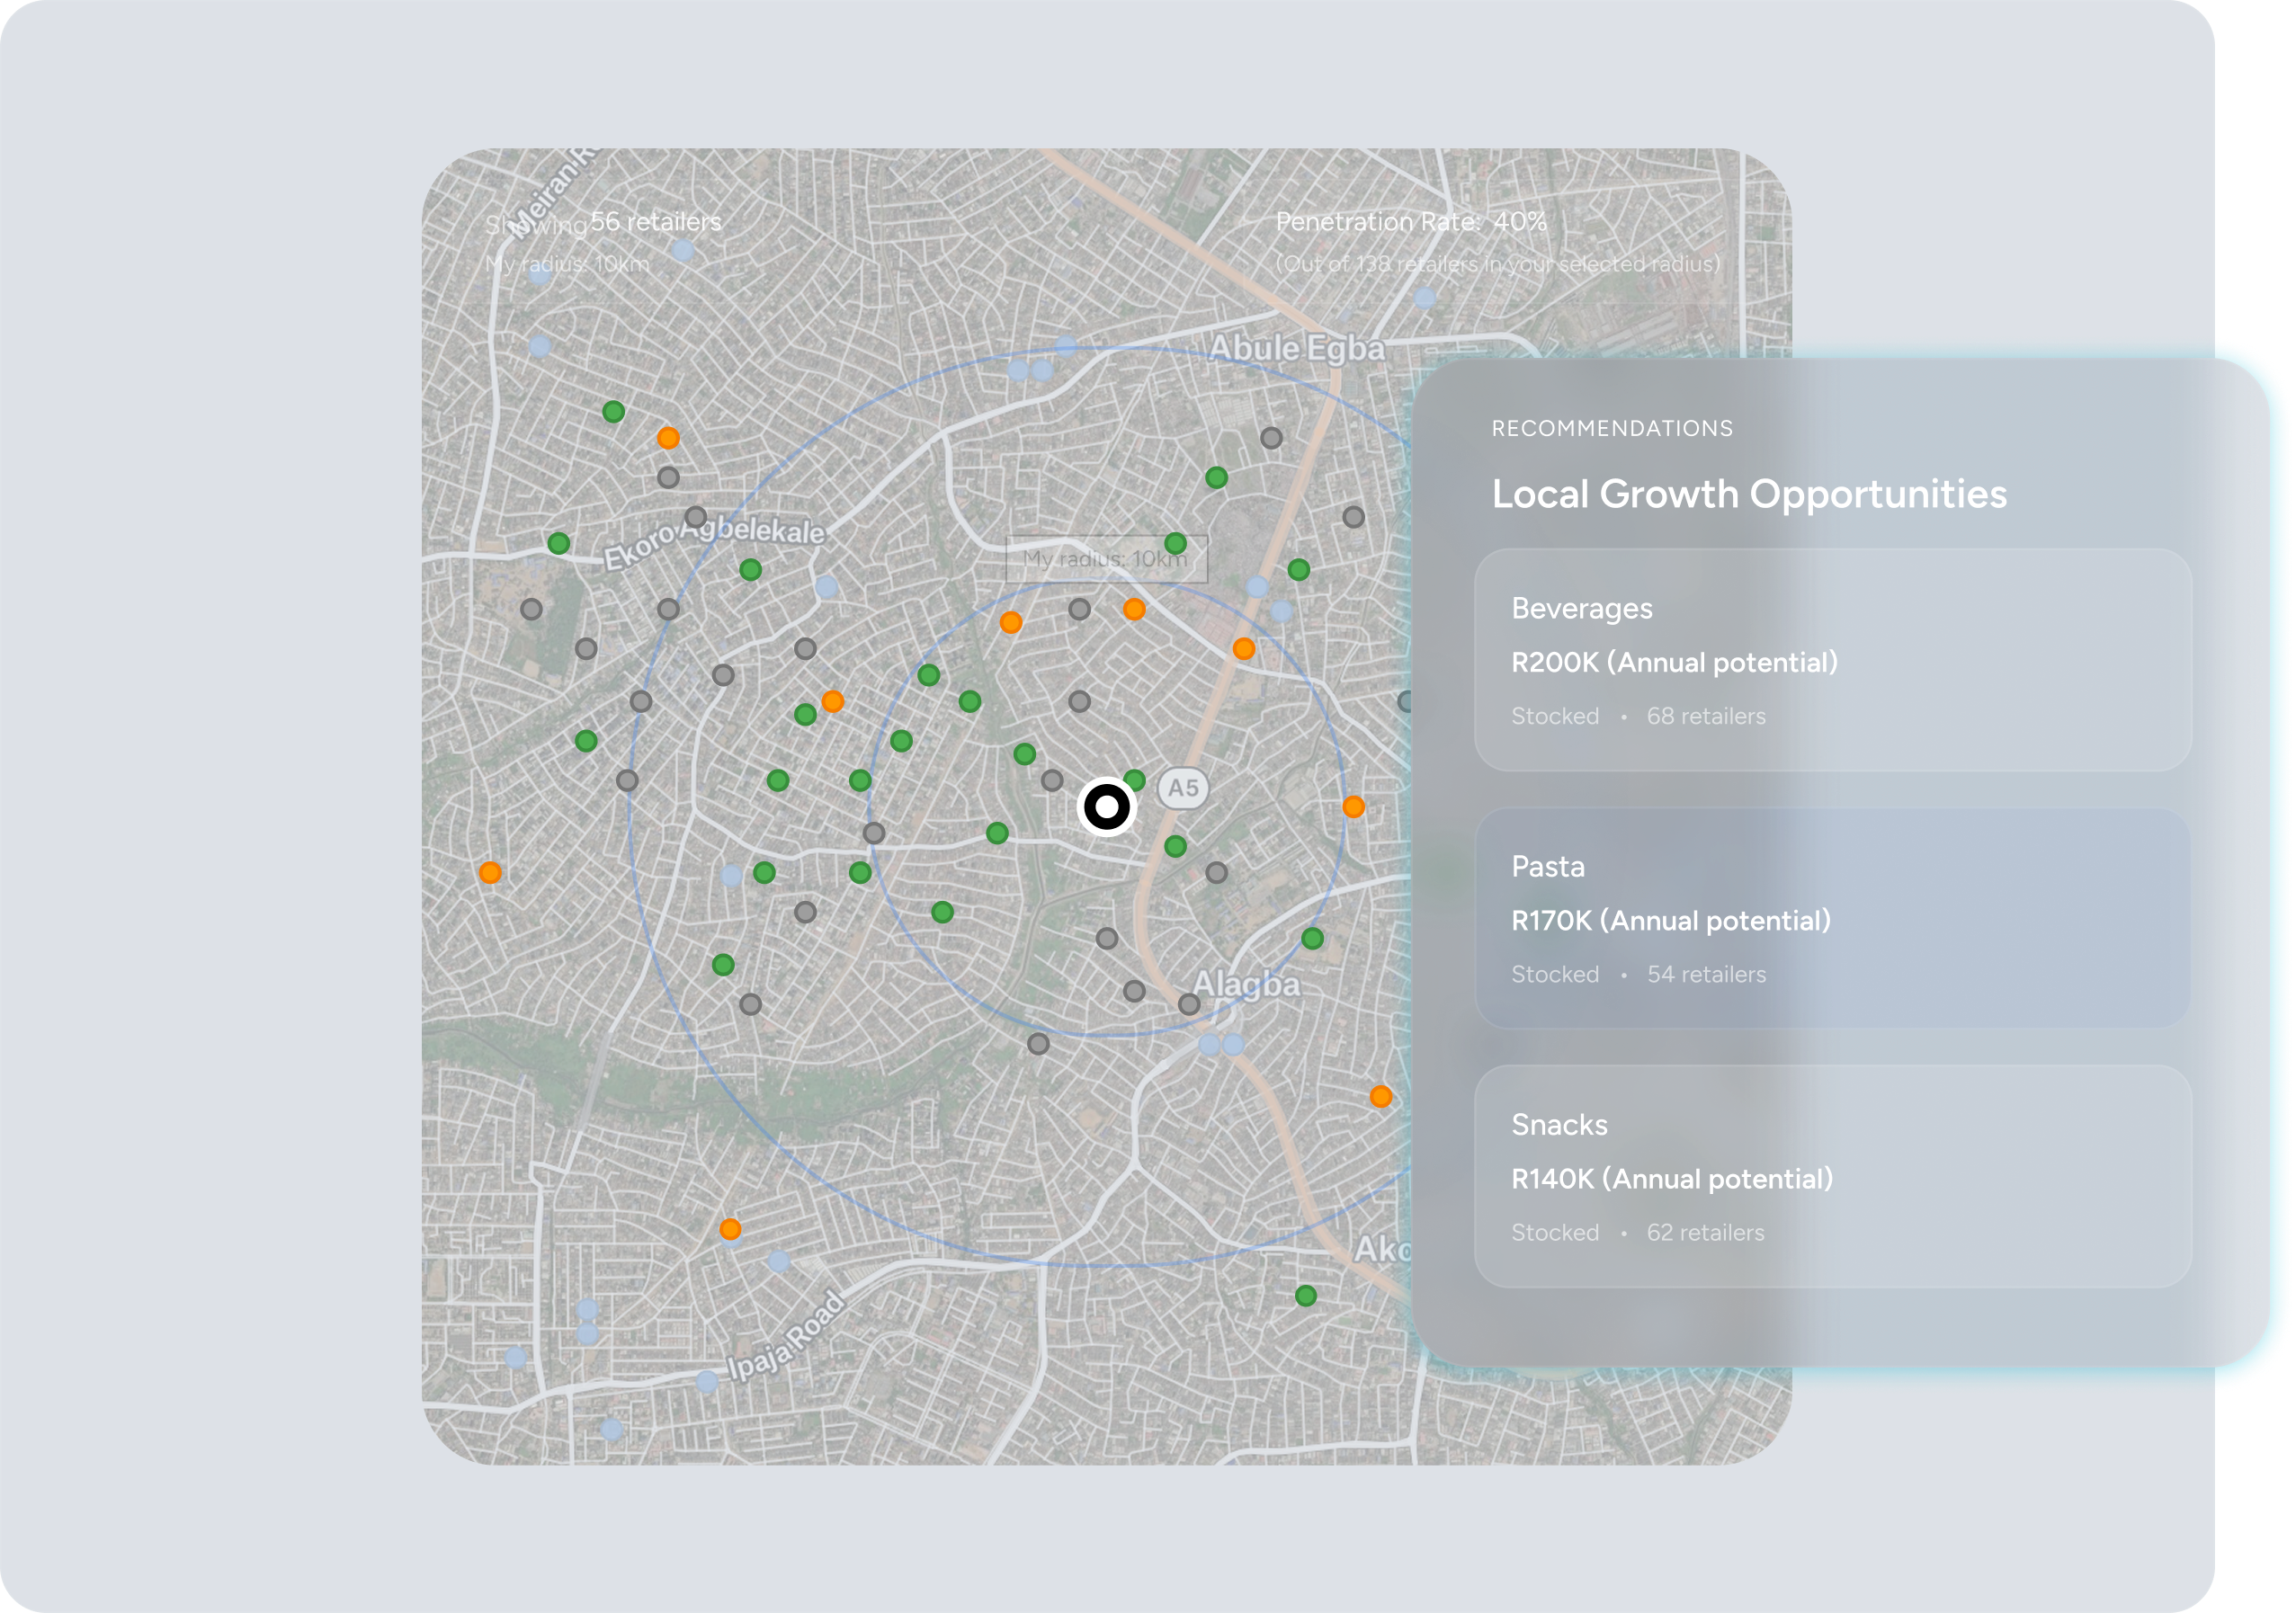Click the Local Growth Opportunities heading
Viewport: 2296px width, 1613px height.
click(x=1748, y=494)
